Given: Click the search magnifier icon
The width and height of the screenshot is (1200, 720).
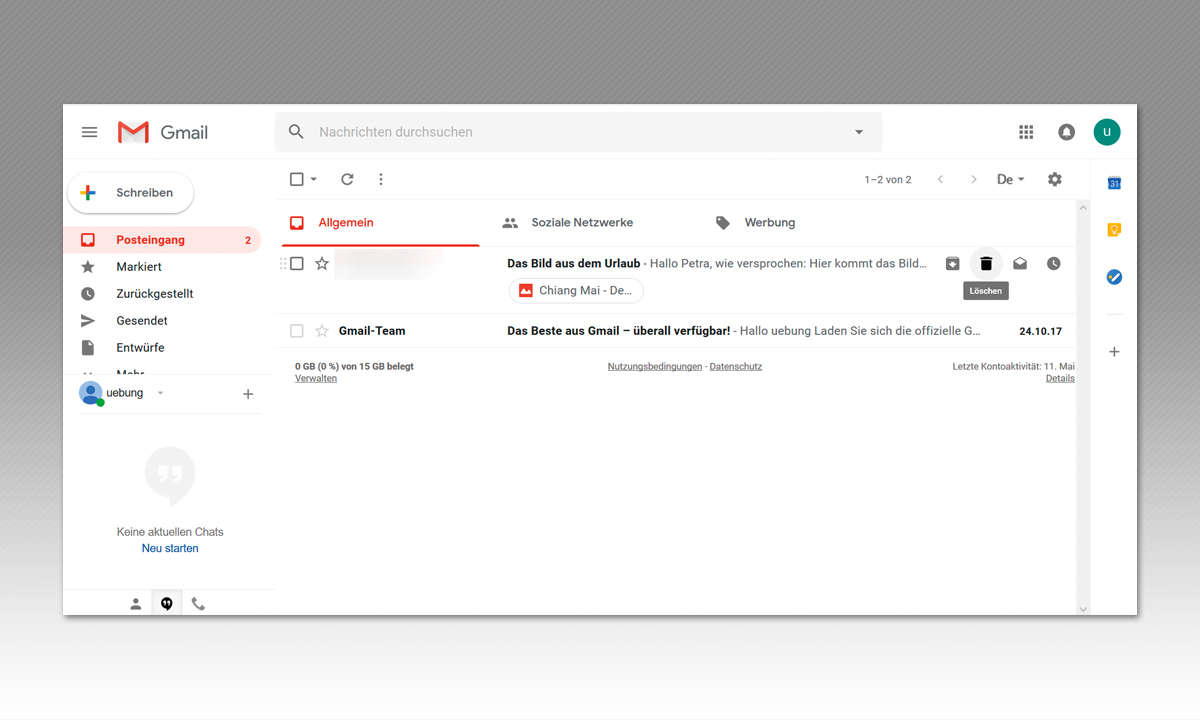Looking at the screenshot, I should (x=296, y=132).
